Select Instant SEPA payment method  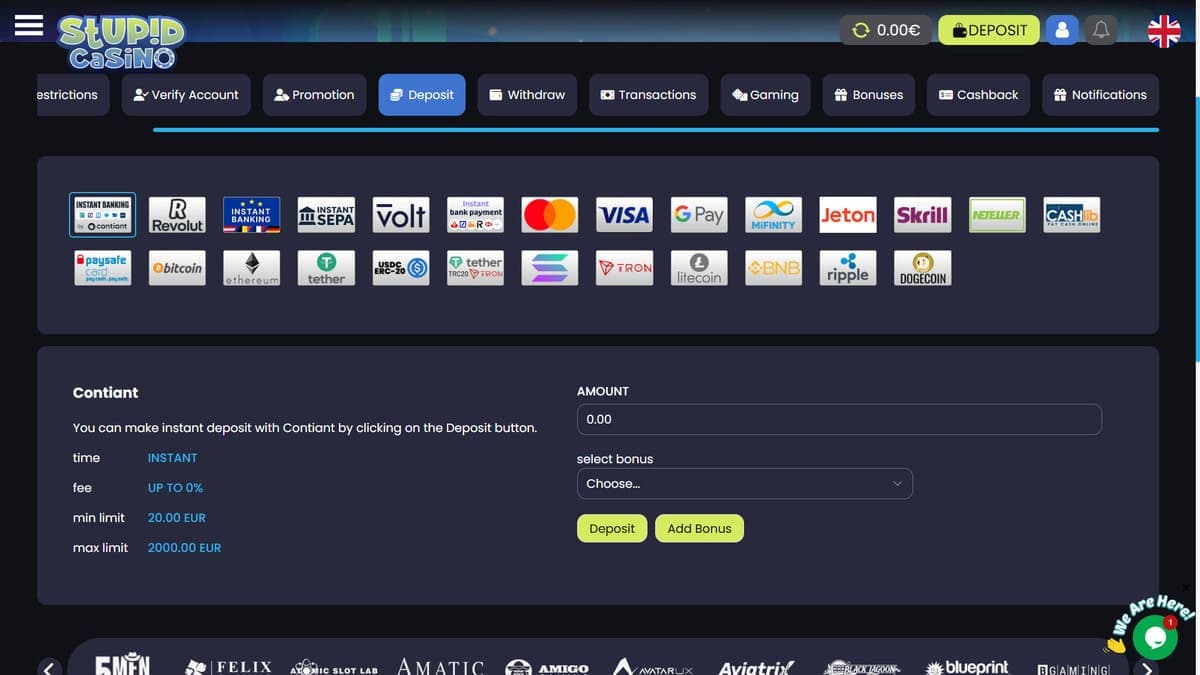[326, 214]
